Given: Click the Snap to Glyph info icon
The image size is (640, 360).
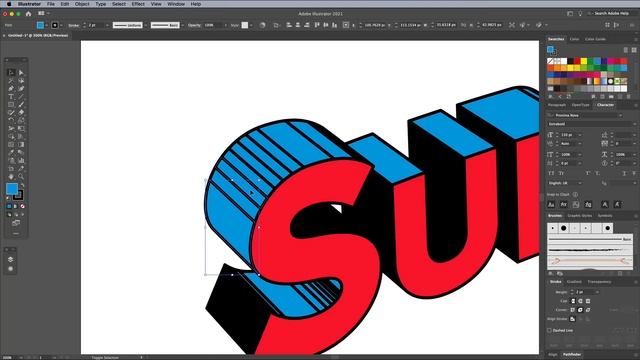Looking at the screenshot, I should (x=575, y=194).
